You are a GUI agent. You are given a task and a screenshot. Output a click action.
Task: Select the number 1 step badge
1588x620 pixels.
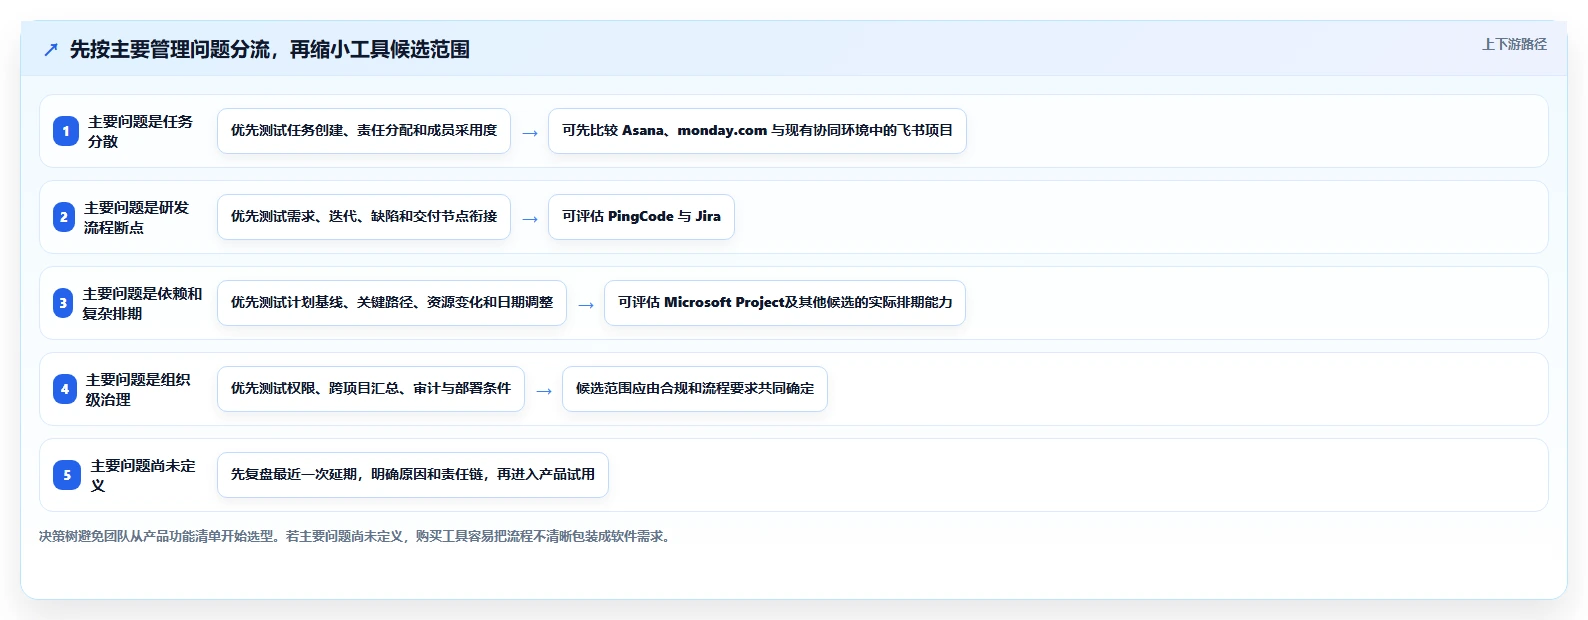(x=66, y=131)
